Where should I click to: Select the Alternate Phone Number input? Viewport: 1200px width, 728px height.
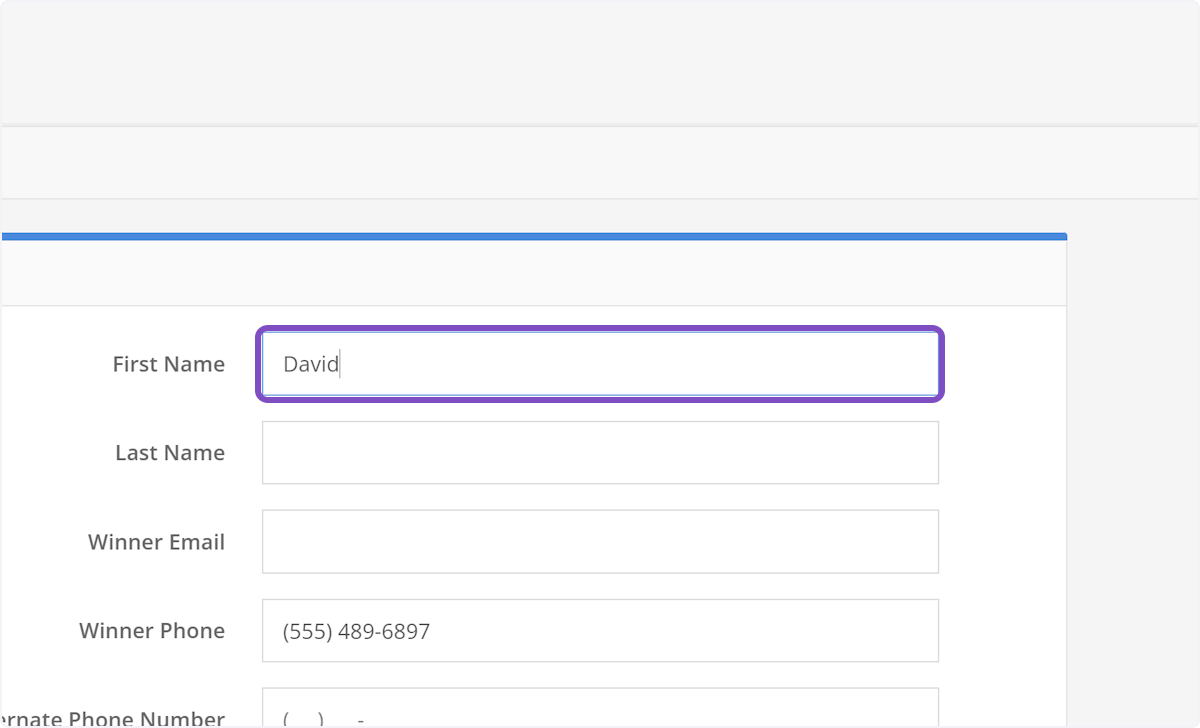pyautogui.click(x=600, y=715)
